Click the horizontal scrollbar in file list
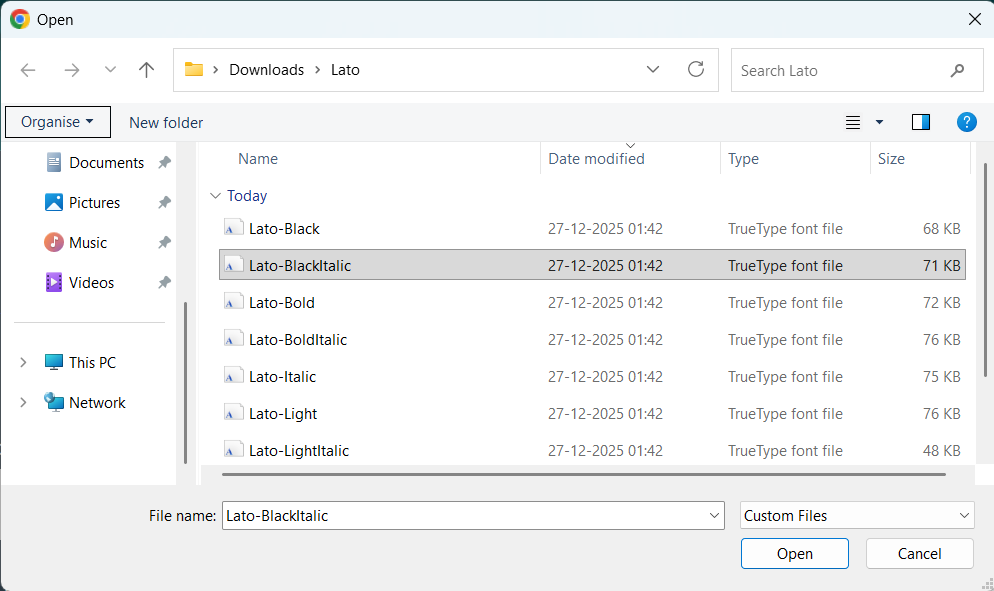This screenshot has height=591, width=994. 584,473
